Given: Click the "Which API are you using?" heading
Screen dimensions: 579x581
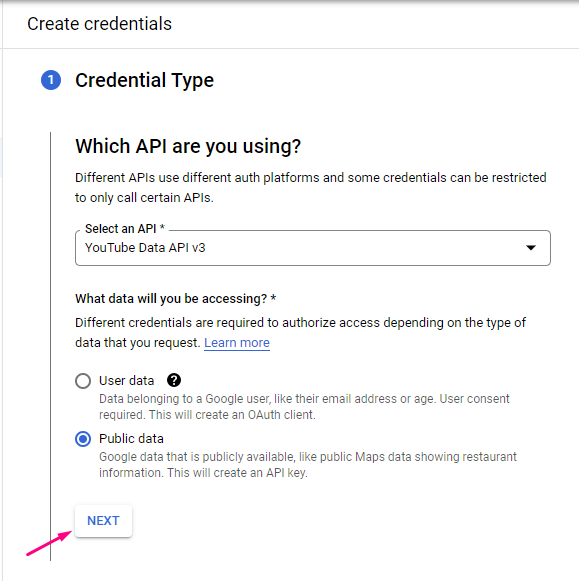Looking at the screenshot, I should click(188, 146).
